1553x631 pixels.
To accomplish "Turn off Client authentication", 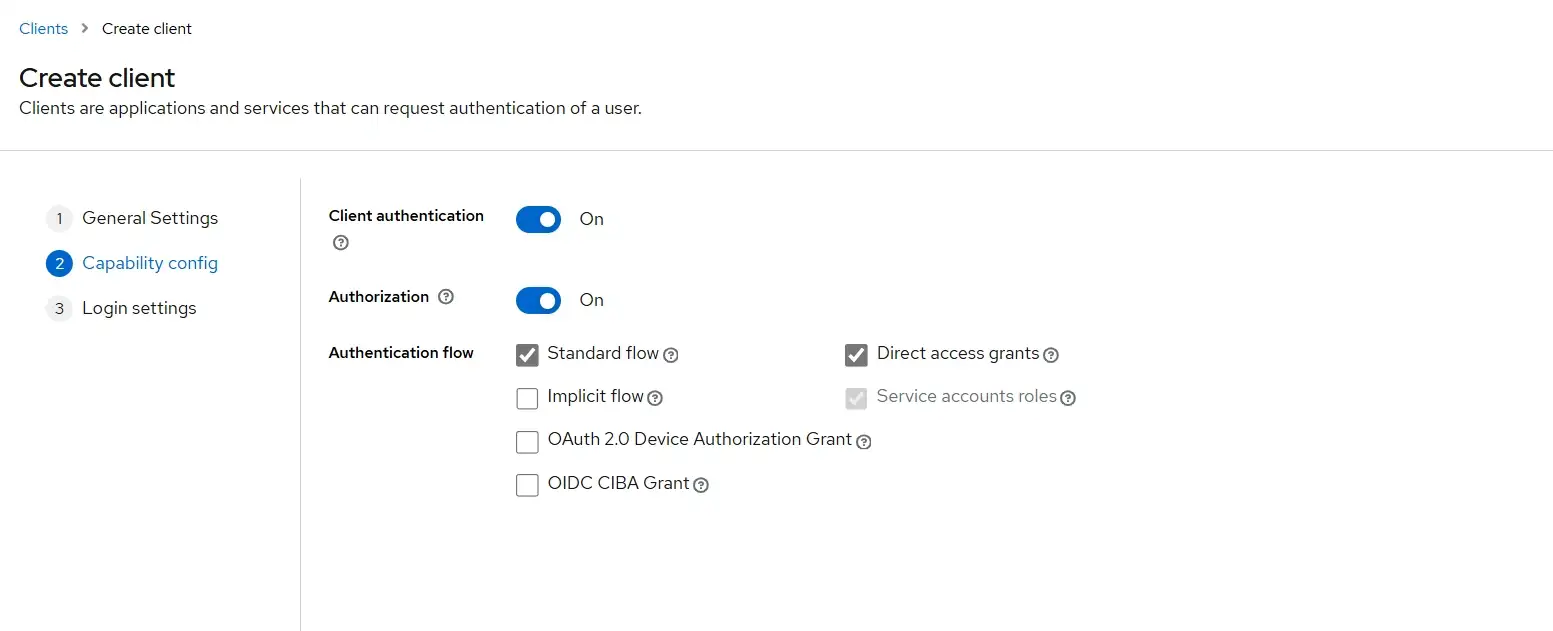I will pos(538,219).
